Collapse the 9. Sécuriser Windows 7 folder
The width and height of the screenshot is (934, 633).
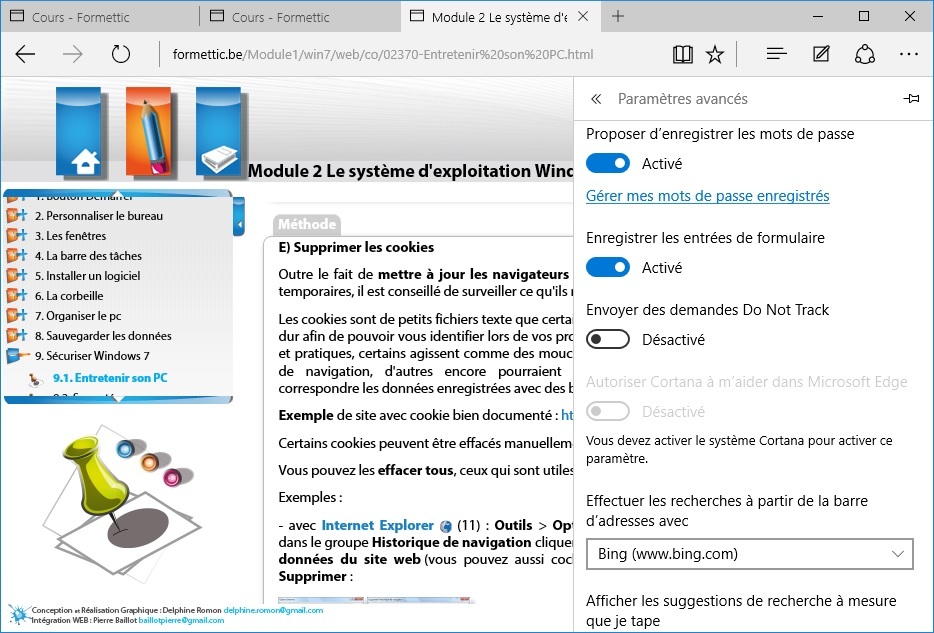17,356
